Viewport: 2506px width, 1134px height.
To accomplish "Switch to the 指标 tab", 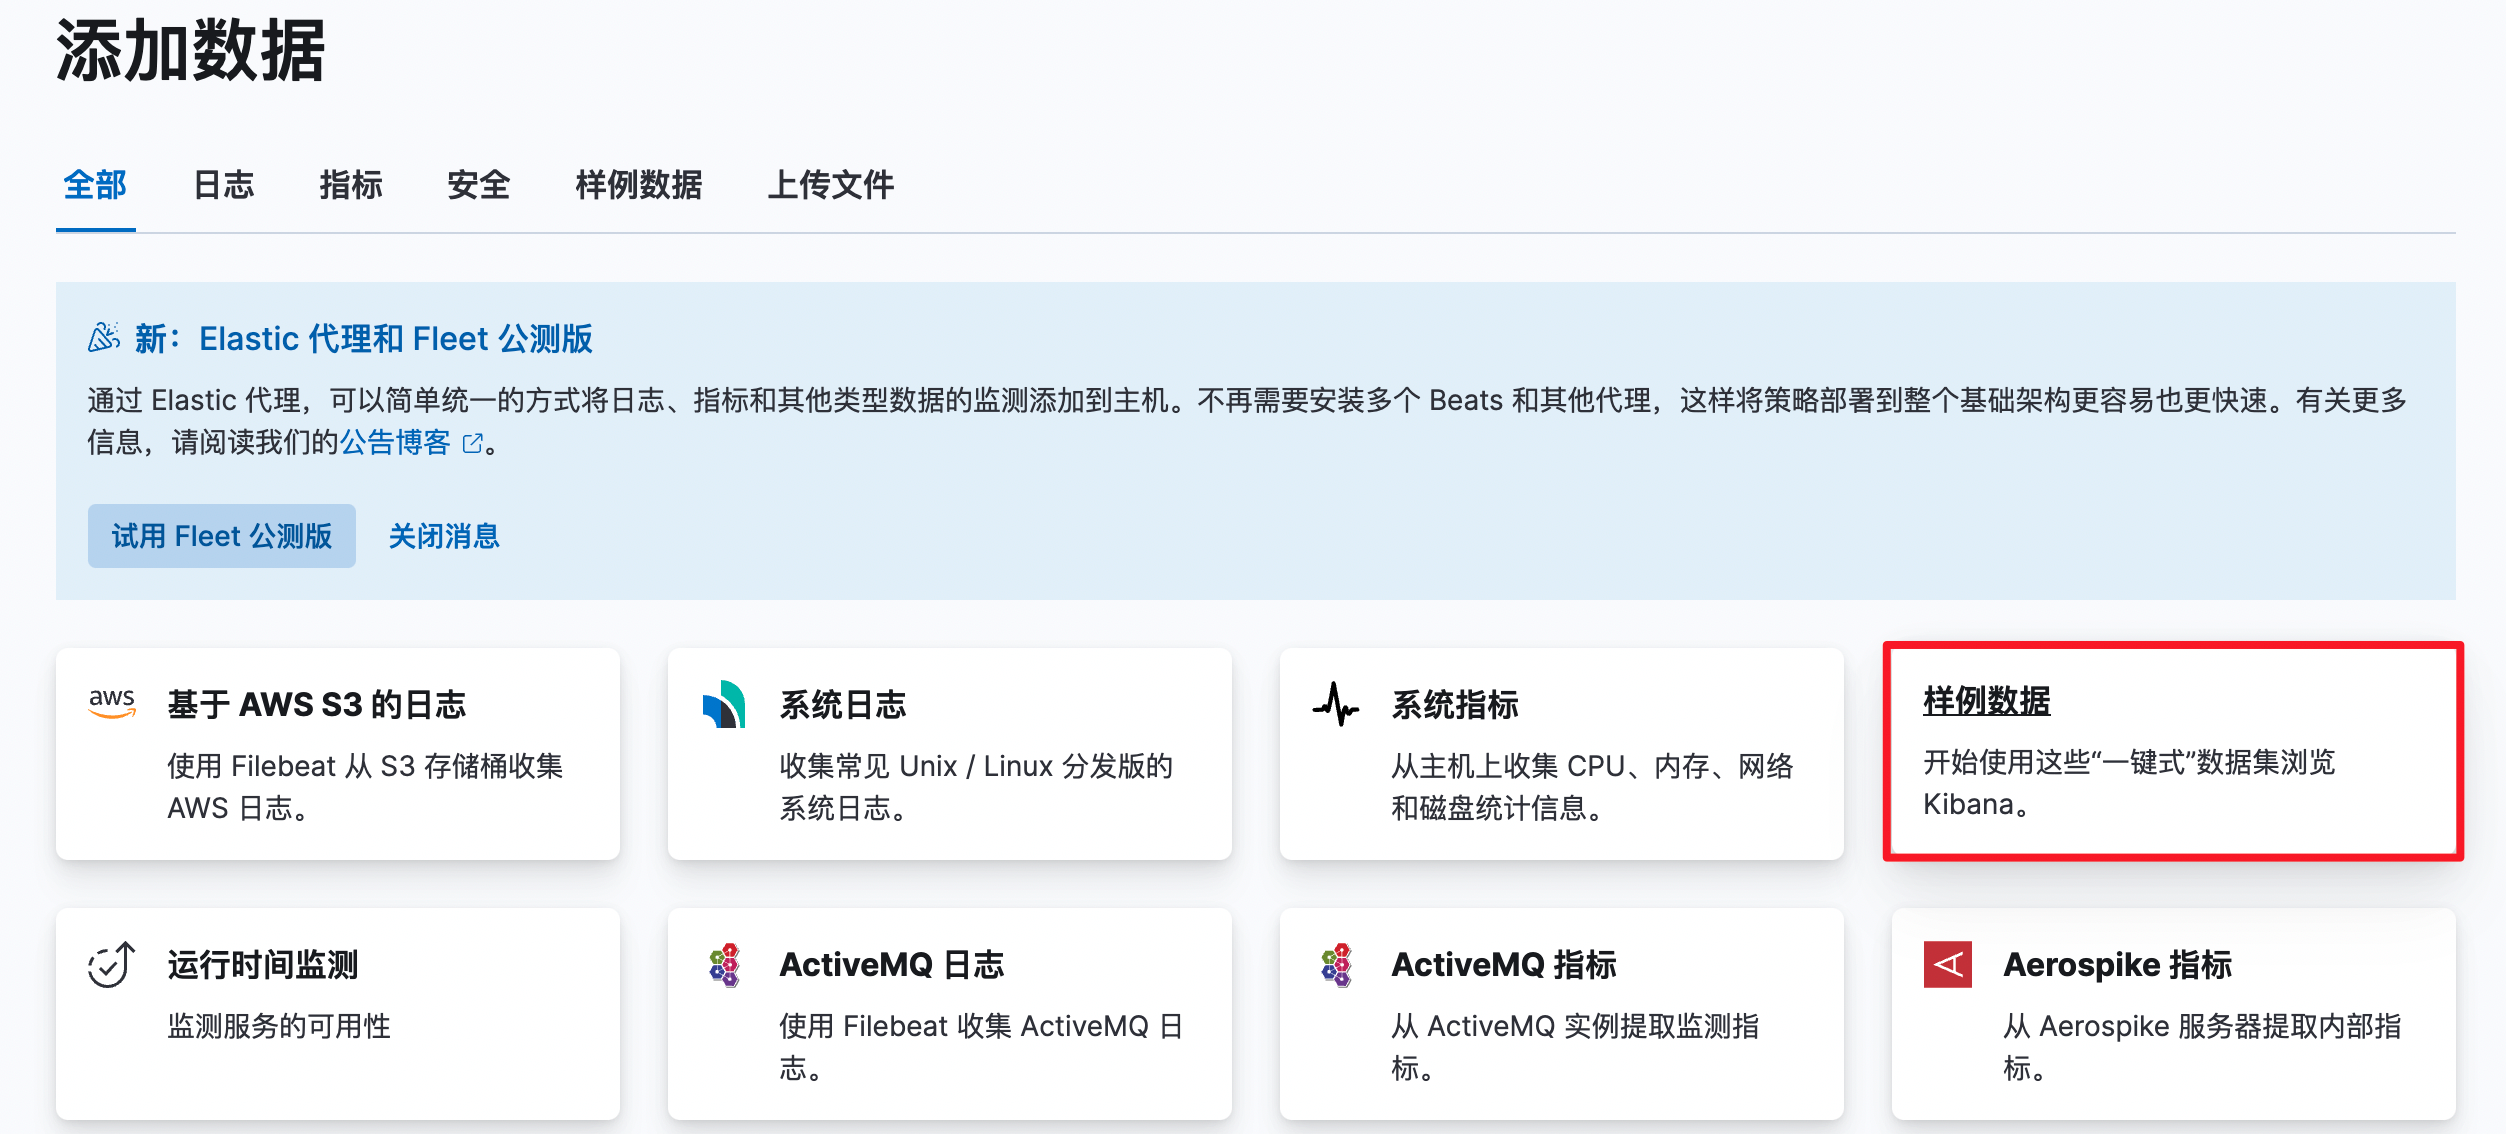I will (x=351, y=185).
